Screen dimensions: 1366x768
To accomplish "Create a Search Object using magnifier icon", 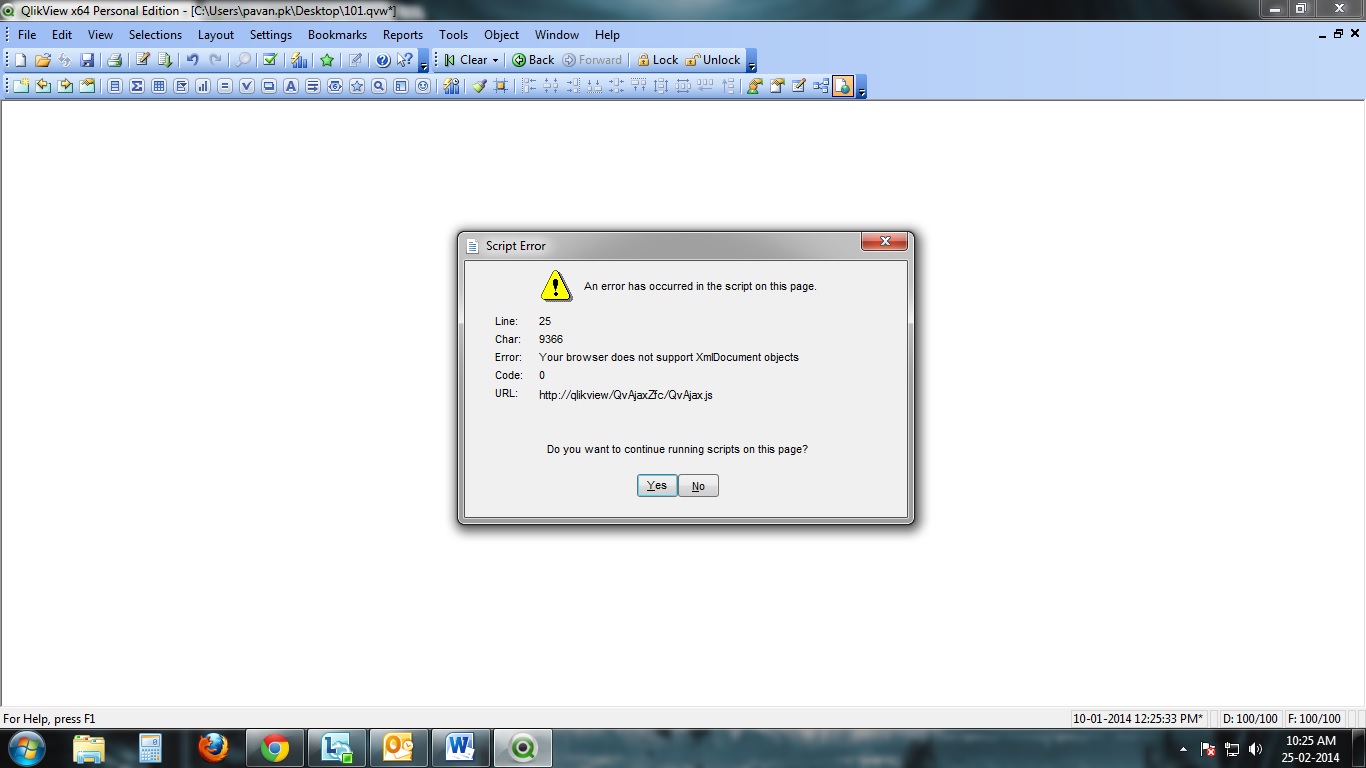I will (379, 86).
